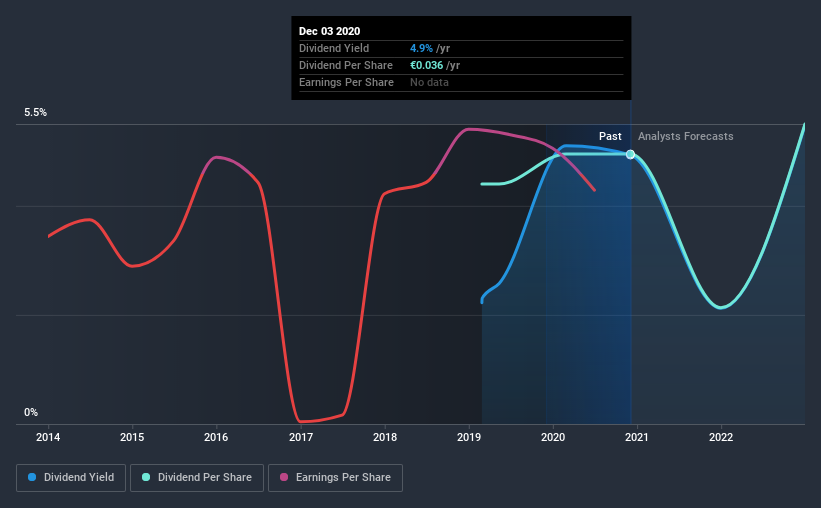Image resolution: width=821 pixels, height=508 pixels.
Task: Toggle the Dividend Per Share legend button
Action: coord(197,478)
